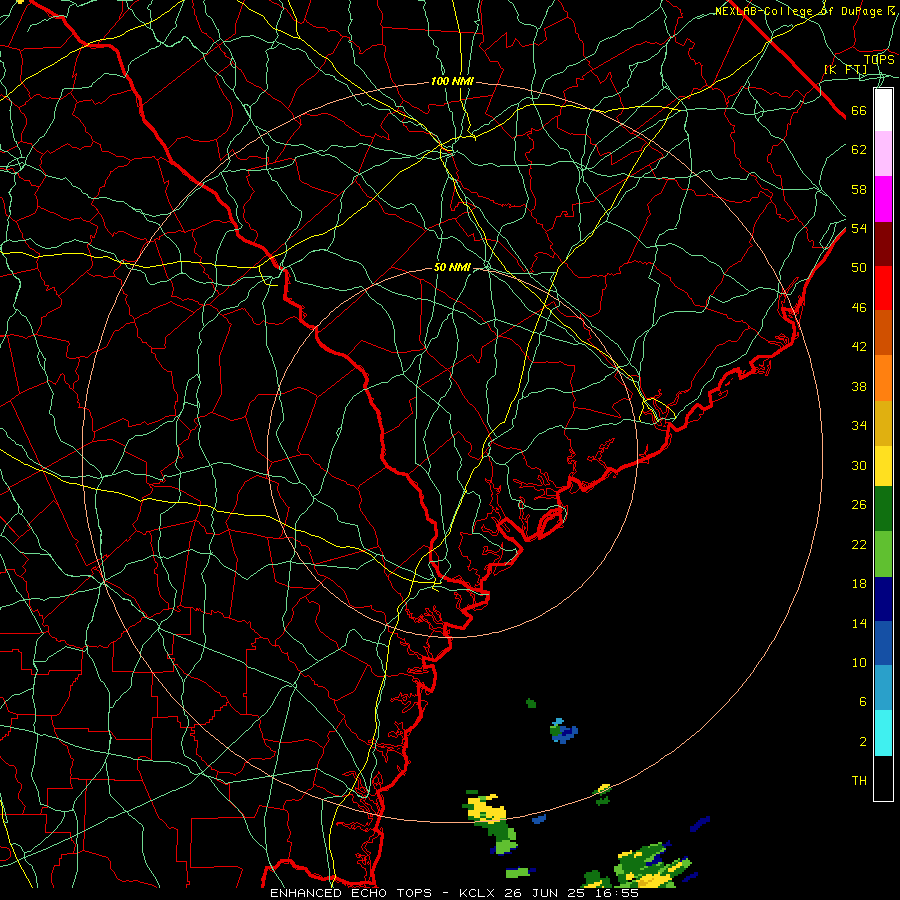Click the bright red 46-50 kft band
This screenshot has height=900, width=900.
pyautogui.click(x=883, y=288)
